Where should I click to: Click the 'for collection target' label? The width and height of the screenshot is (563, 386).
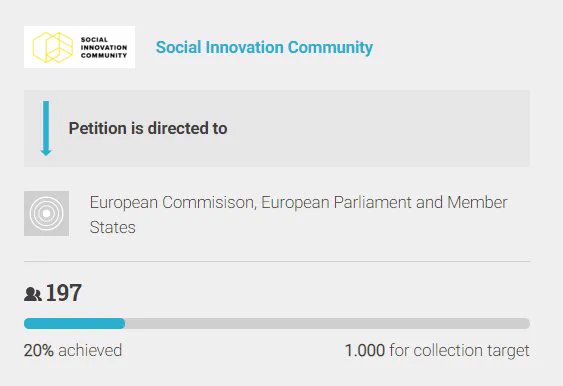[x=460, y=350]
